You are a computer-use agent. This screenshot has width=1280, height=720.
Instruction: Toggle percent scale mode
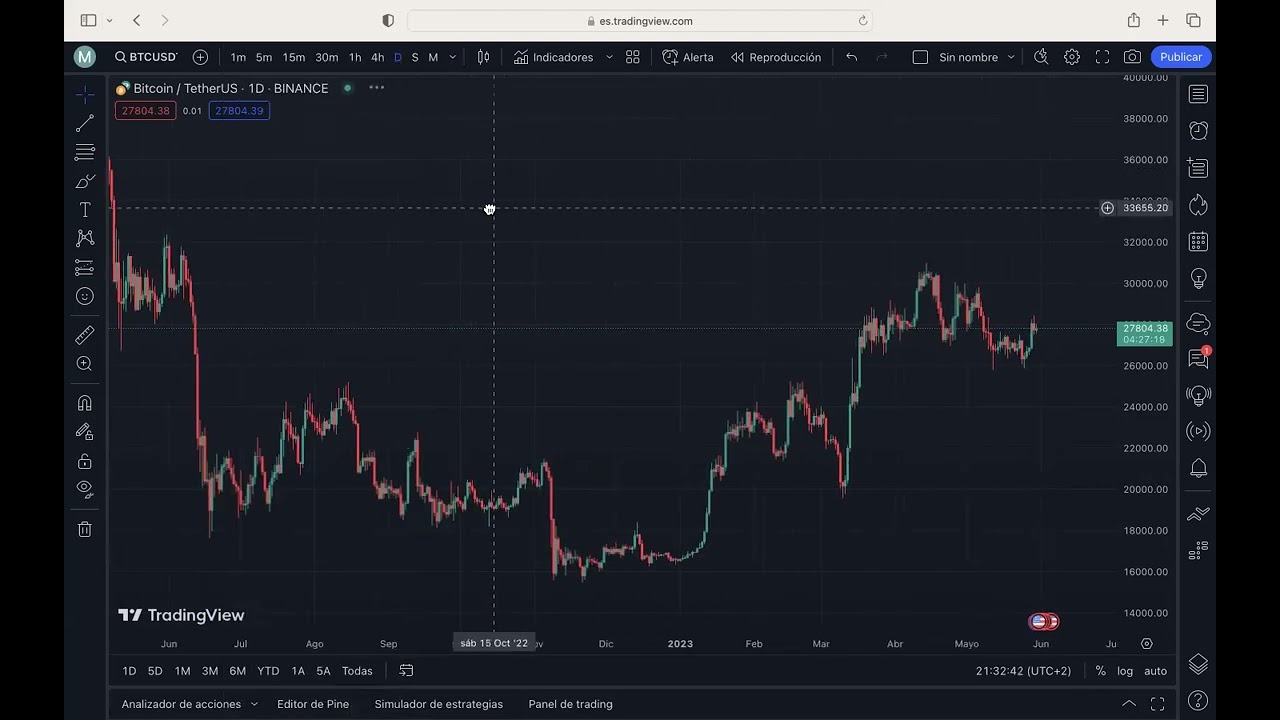click(1100, 671)
